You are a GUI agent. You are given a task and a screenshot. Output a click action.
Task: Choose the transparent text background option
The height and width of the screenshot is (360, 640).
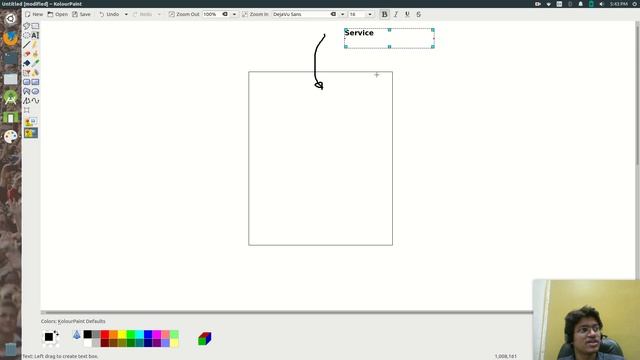31,133
